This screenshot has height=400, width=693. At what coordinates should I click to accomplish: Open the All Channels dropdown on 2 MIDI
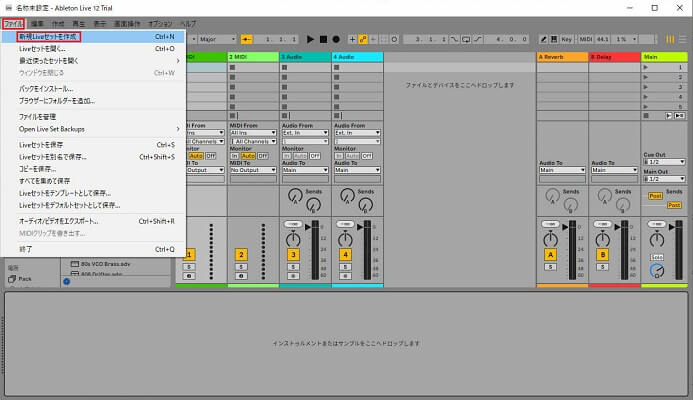(x=253, y=141)
